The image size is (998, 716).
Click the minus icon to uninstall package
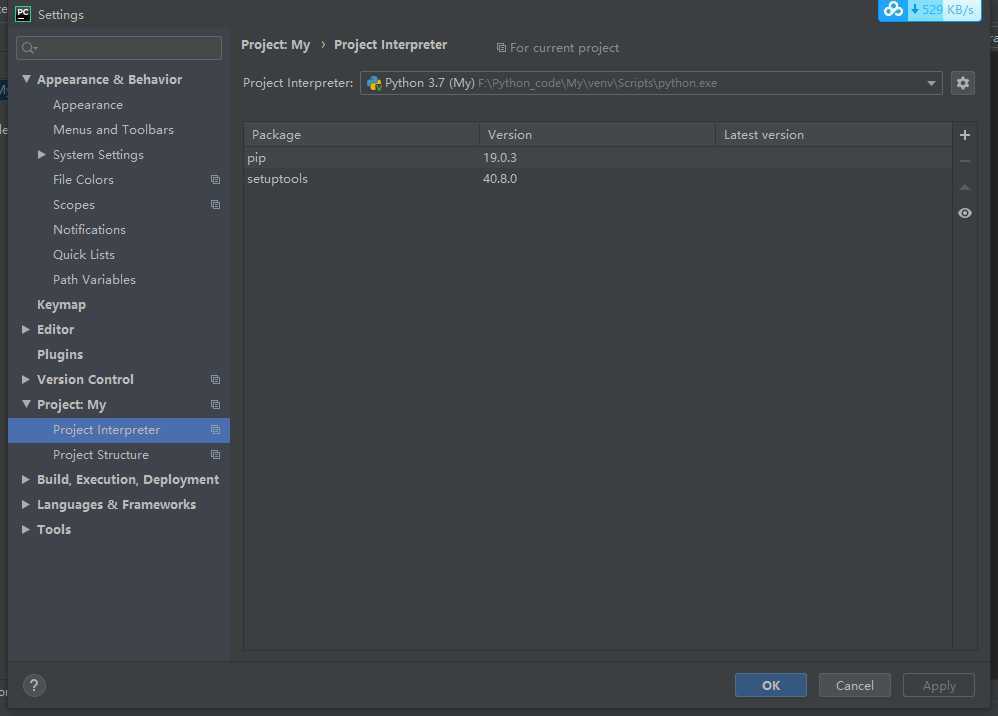pyautogui.click(x=965, y=161)
